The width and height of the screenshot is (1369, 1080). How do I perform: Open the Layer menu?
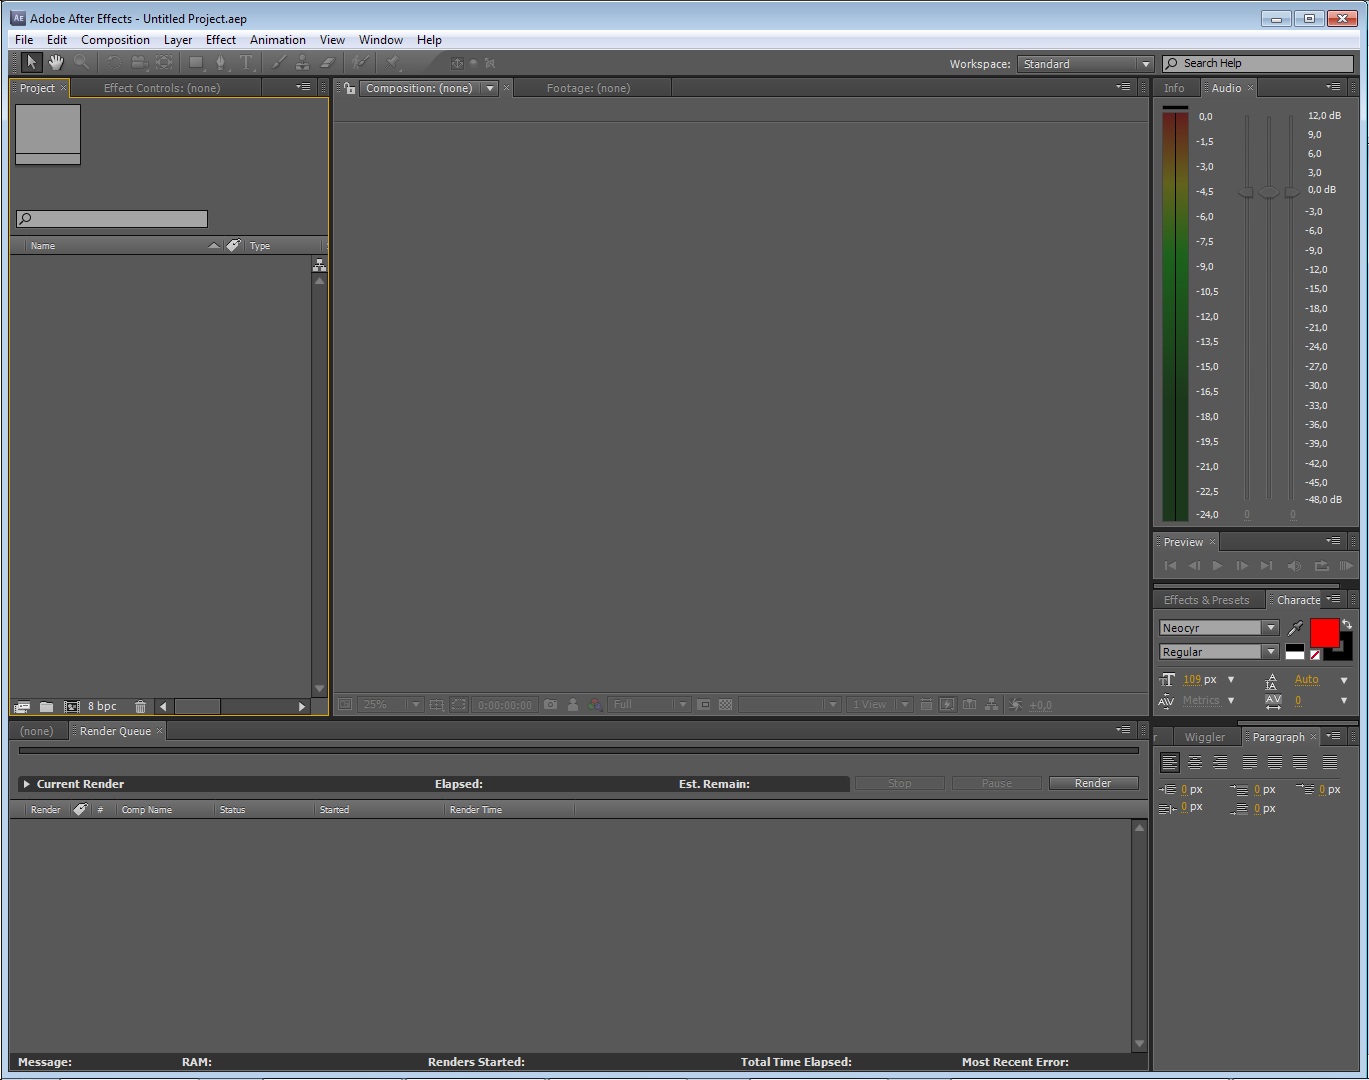click(178, 40)
